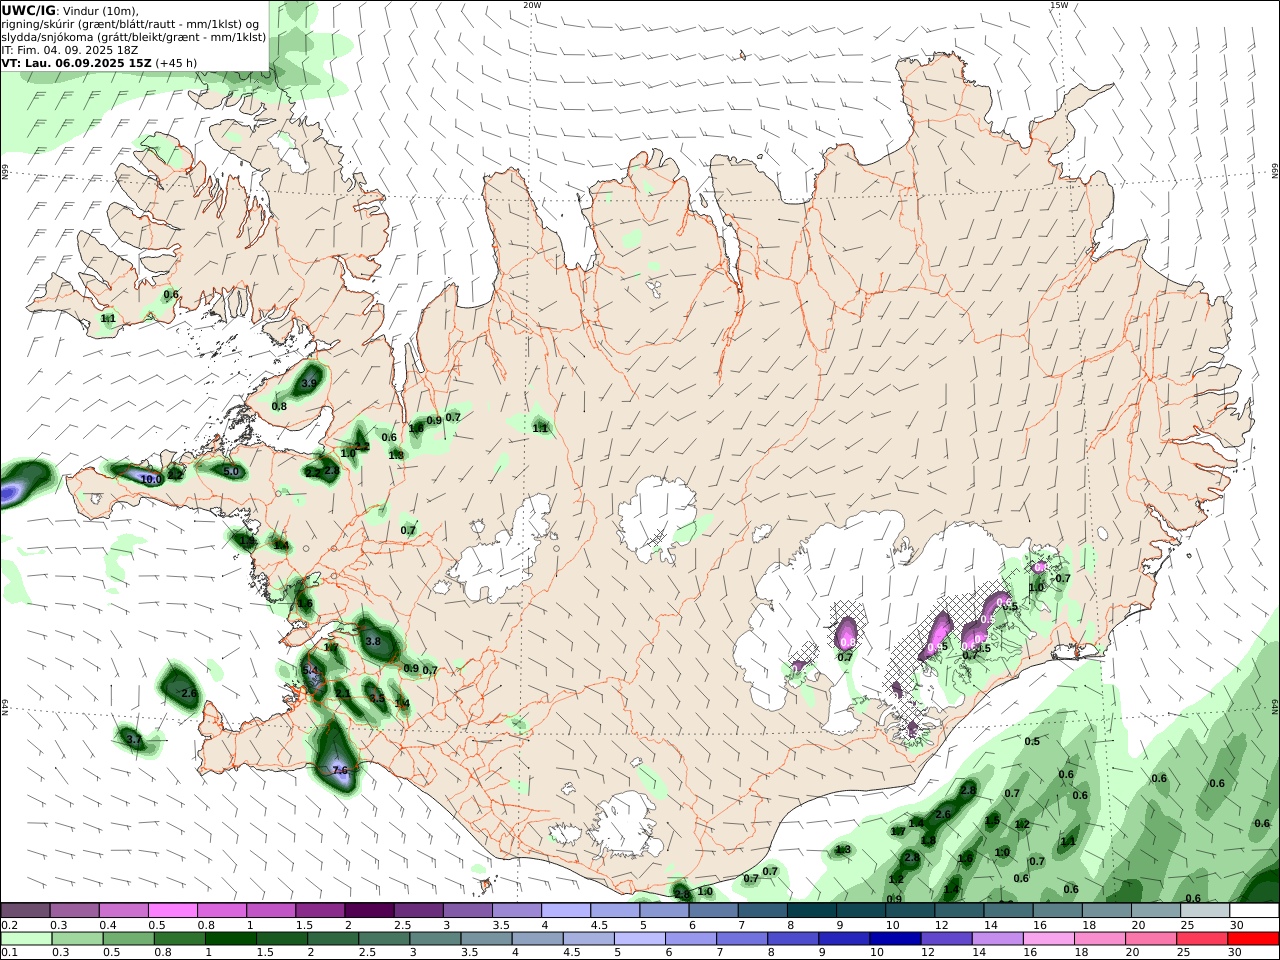1280x960 pixels.
Task: Click initial time 'IT: Fim. 04. 09. 2025 18Z'
Action: point(70,50)
